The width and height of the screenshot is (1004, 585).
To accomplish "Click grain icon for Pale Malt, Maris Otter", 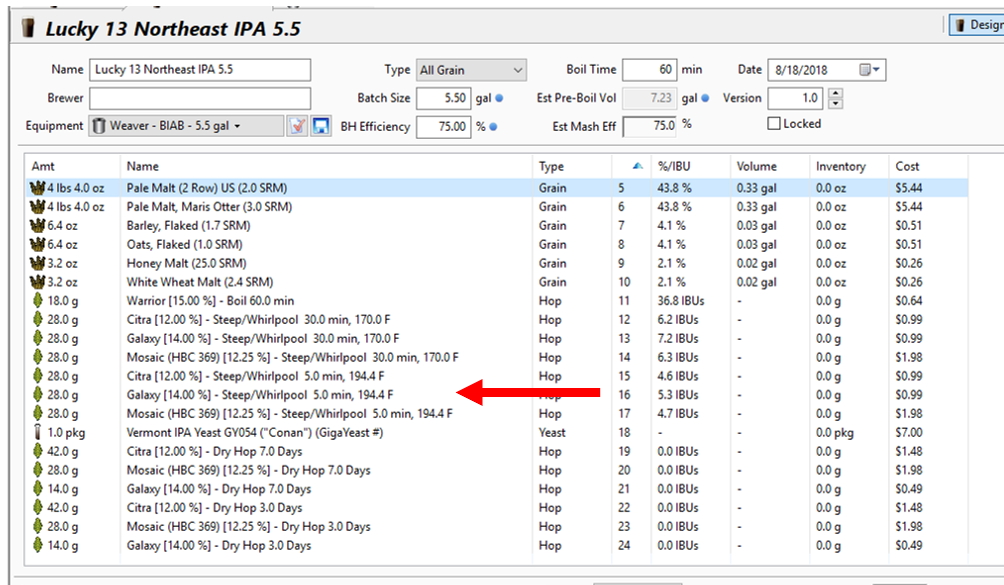I will pyautogui.click(x=37, y=207).
